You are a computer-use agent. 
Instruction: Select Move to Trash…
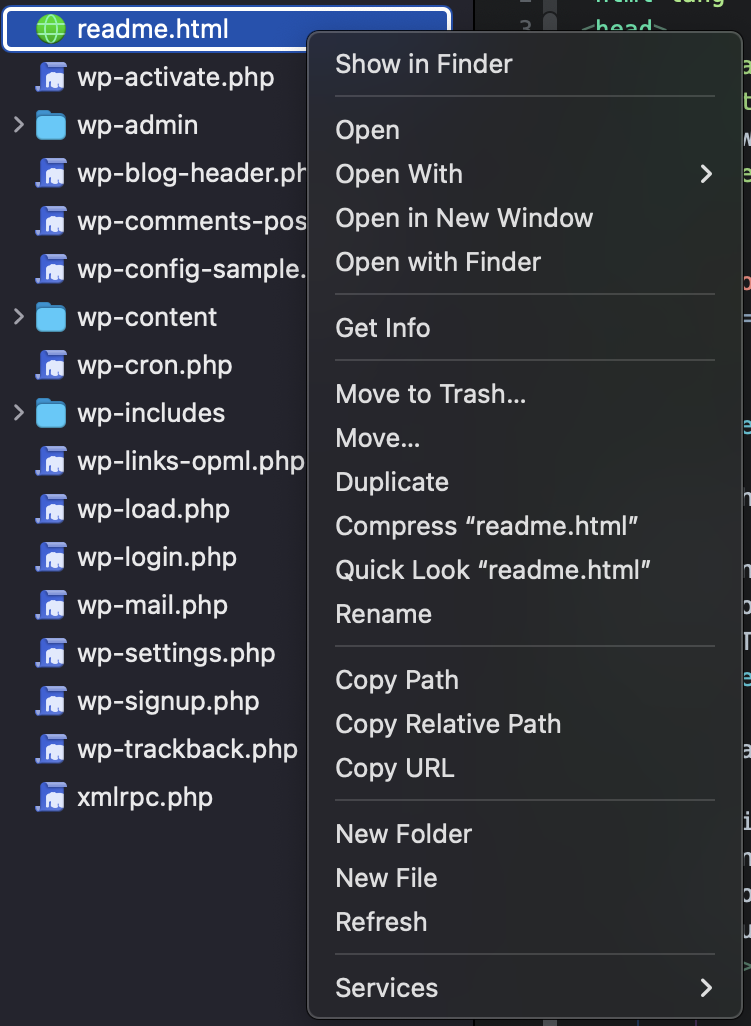point(430,394)
